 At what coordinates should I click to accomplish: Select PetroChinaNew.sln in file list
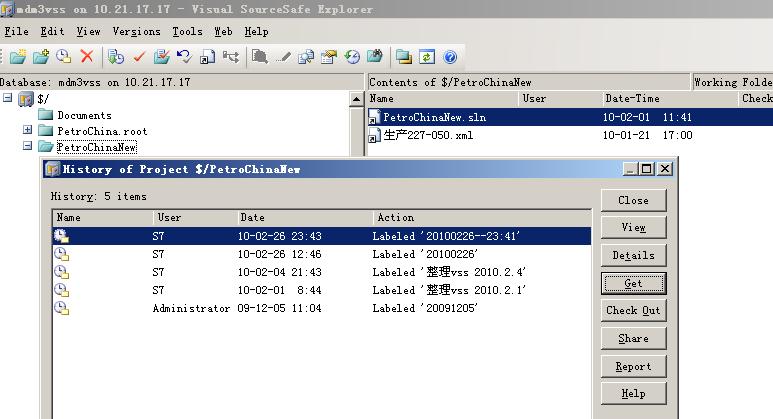[x=570, y=117]
